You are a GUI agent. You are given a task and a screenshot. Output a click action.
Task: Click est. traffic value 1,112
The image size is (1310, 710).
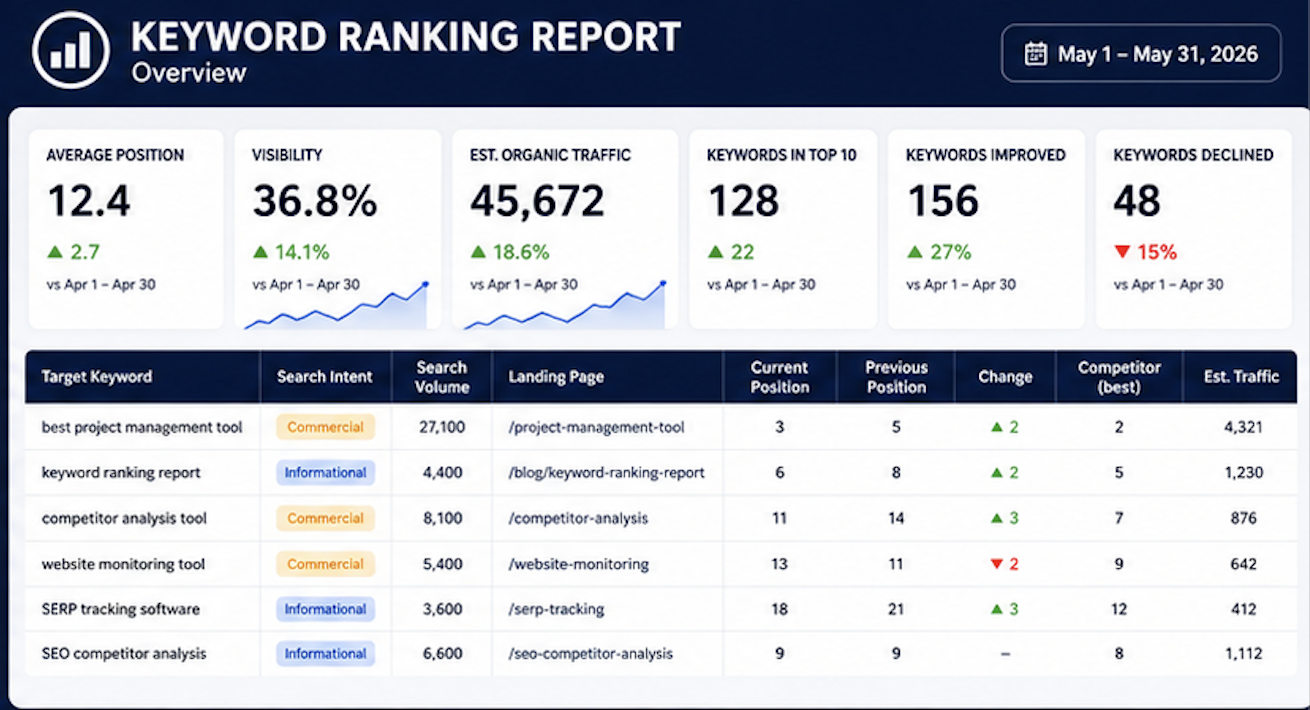(1243, 654)
